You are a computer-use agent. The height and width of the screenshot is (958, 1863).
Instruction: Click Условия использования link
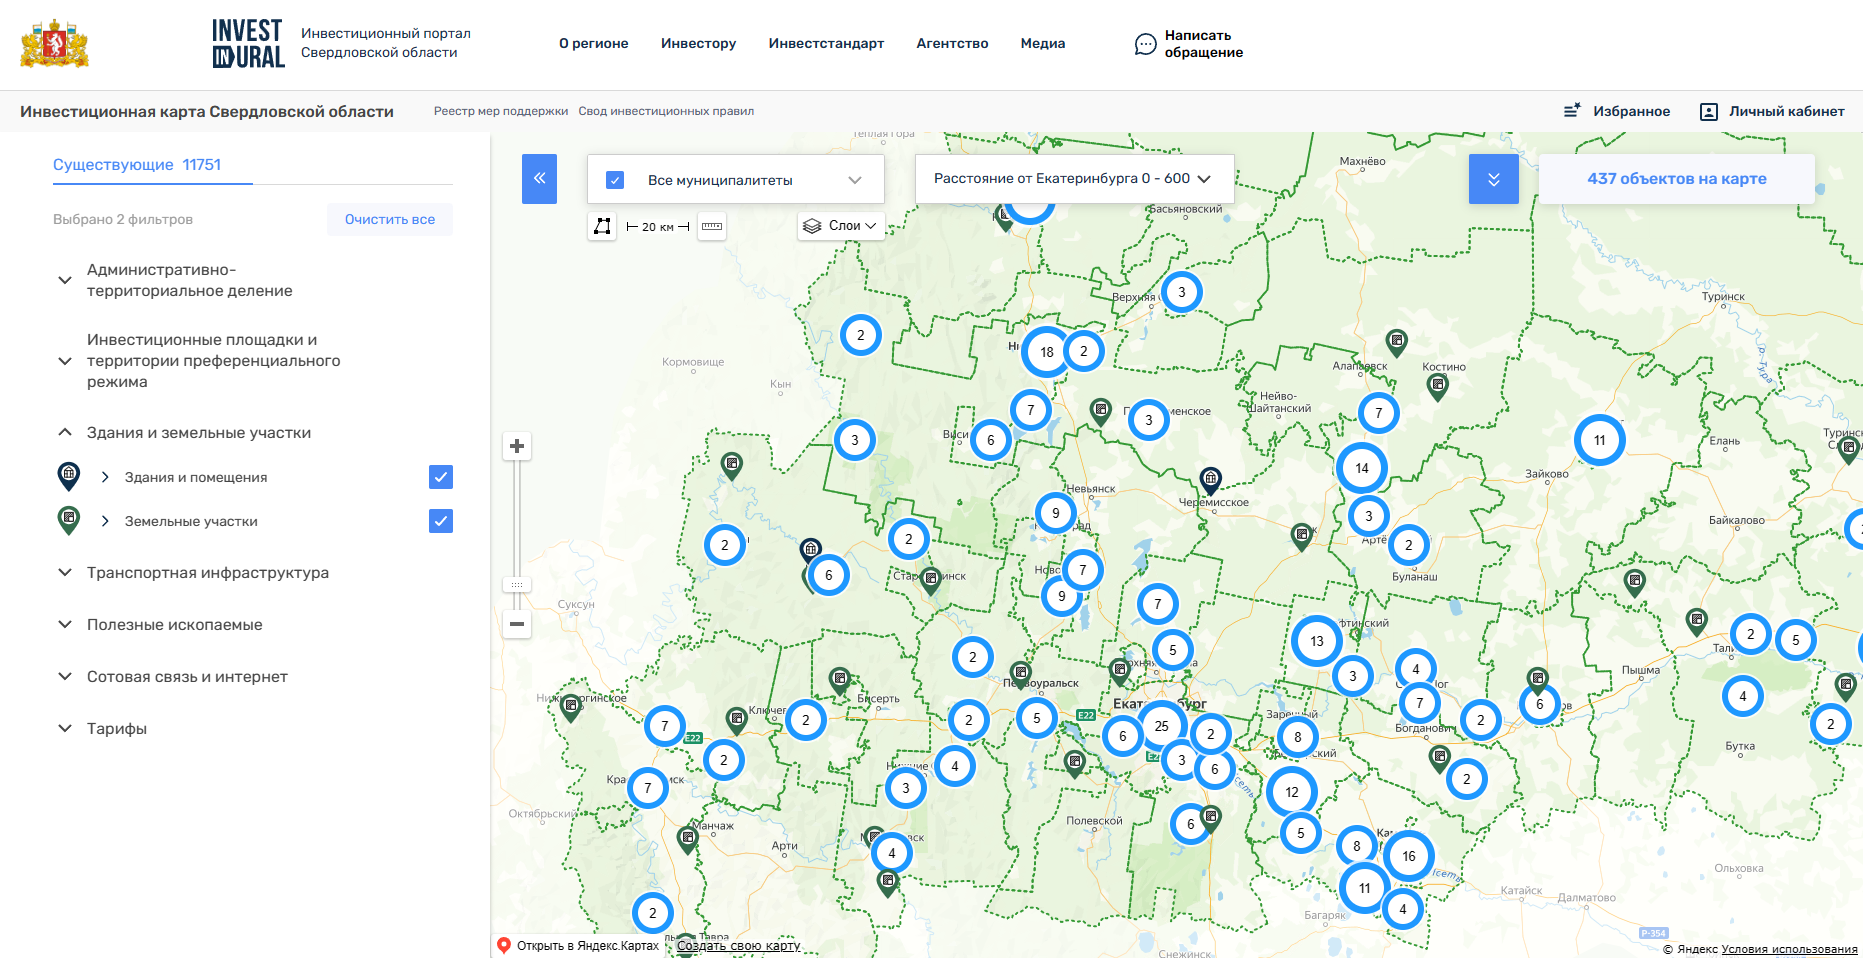[1790, 949]
